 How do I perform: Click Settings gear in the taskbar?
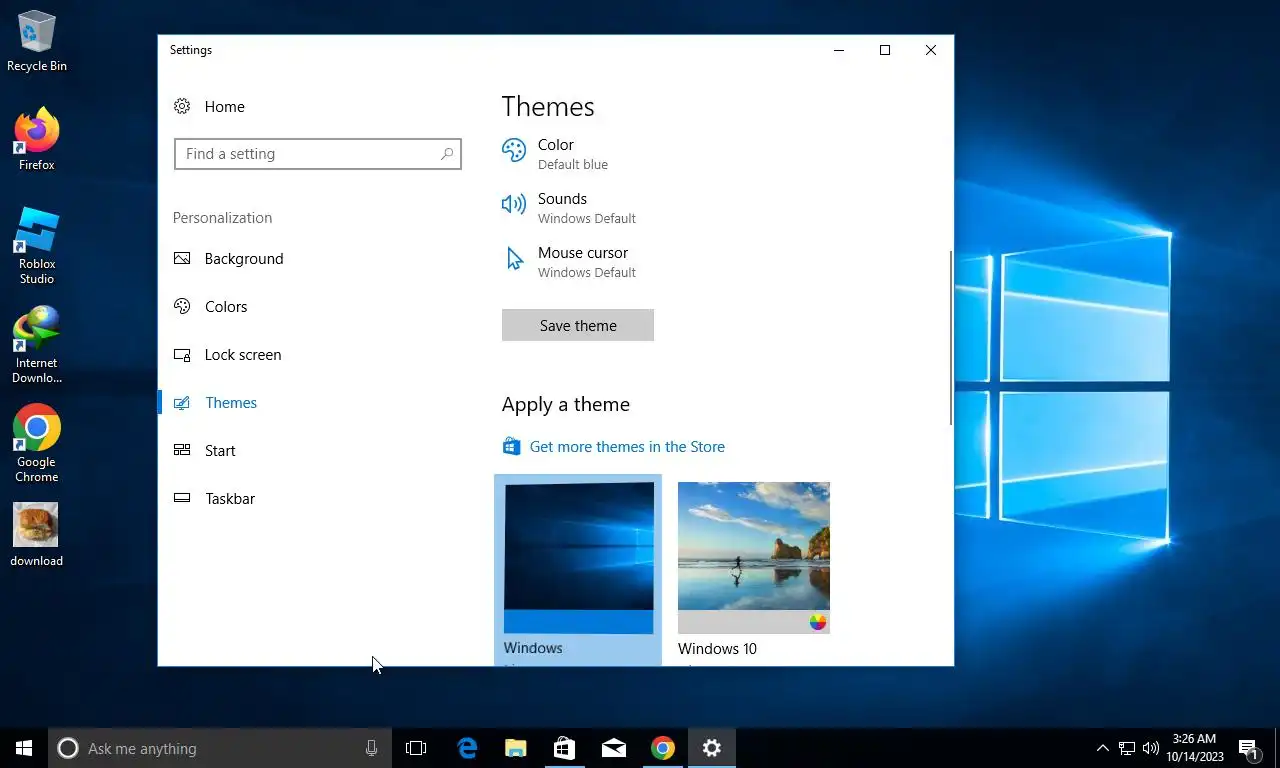coord(711,748)
